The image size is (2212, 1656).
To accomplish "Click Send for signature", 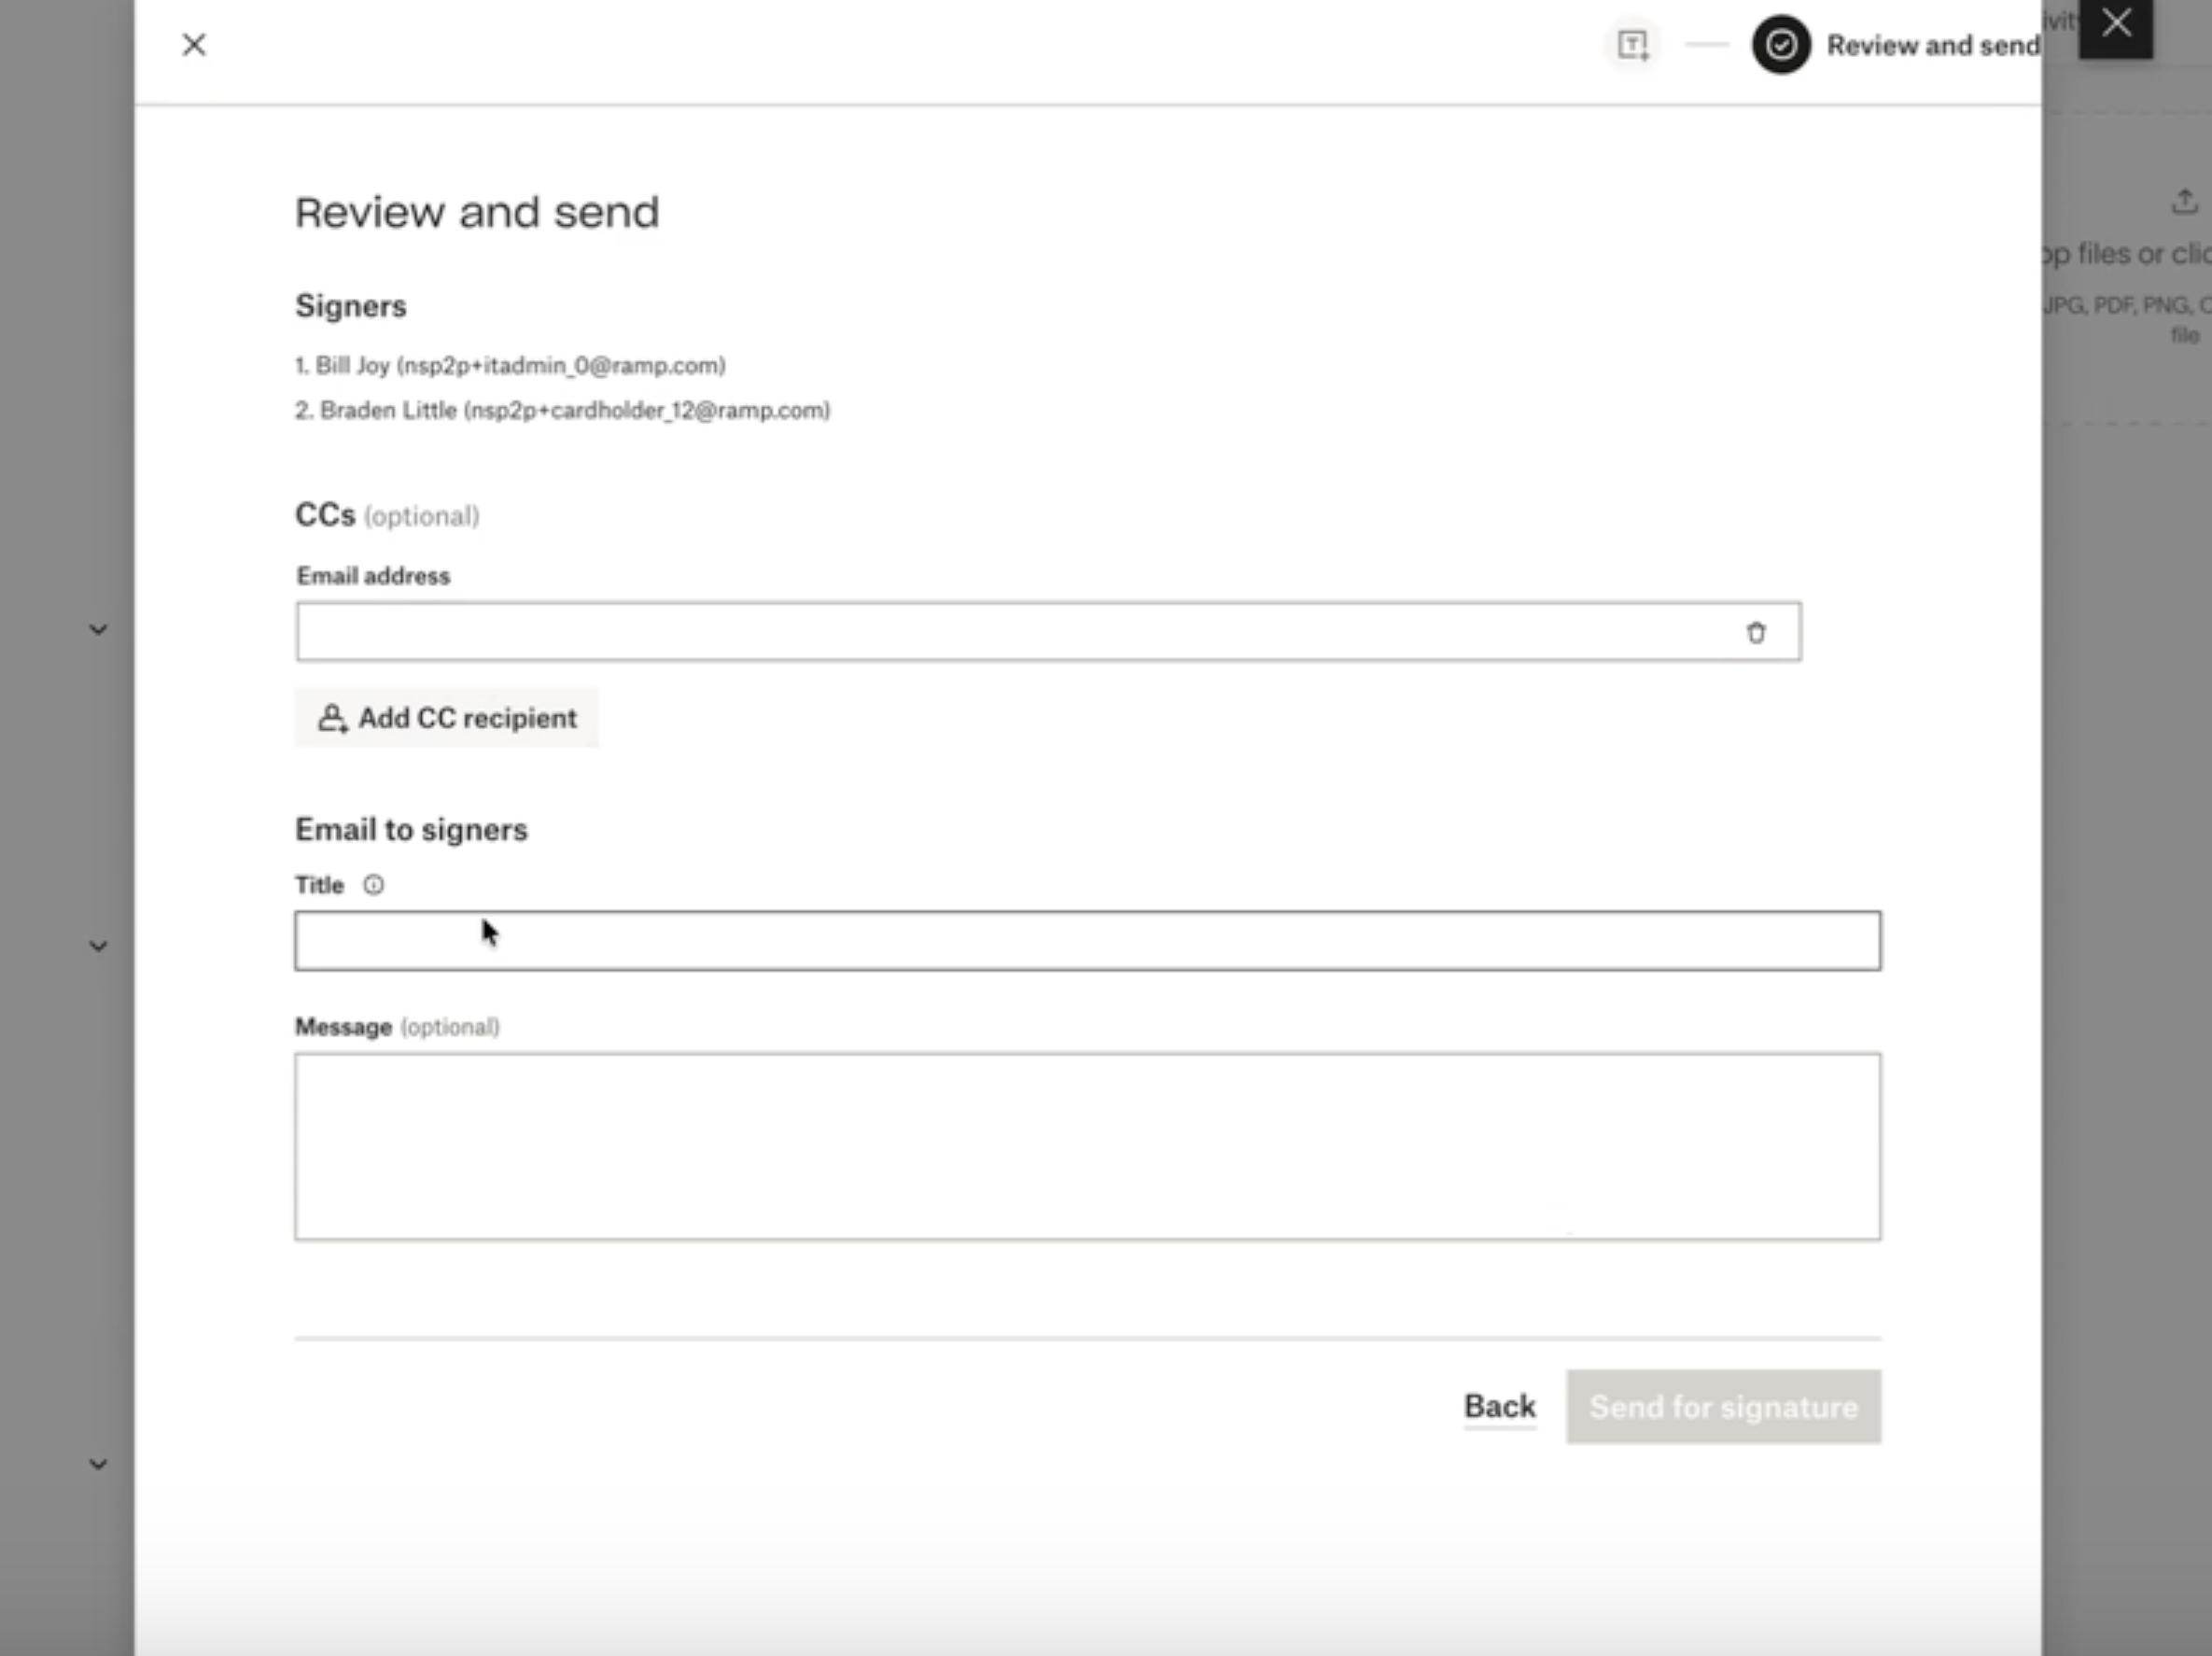I will tap(1723, 1407).
